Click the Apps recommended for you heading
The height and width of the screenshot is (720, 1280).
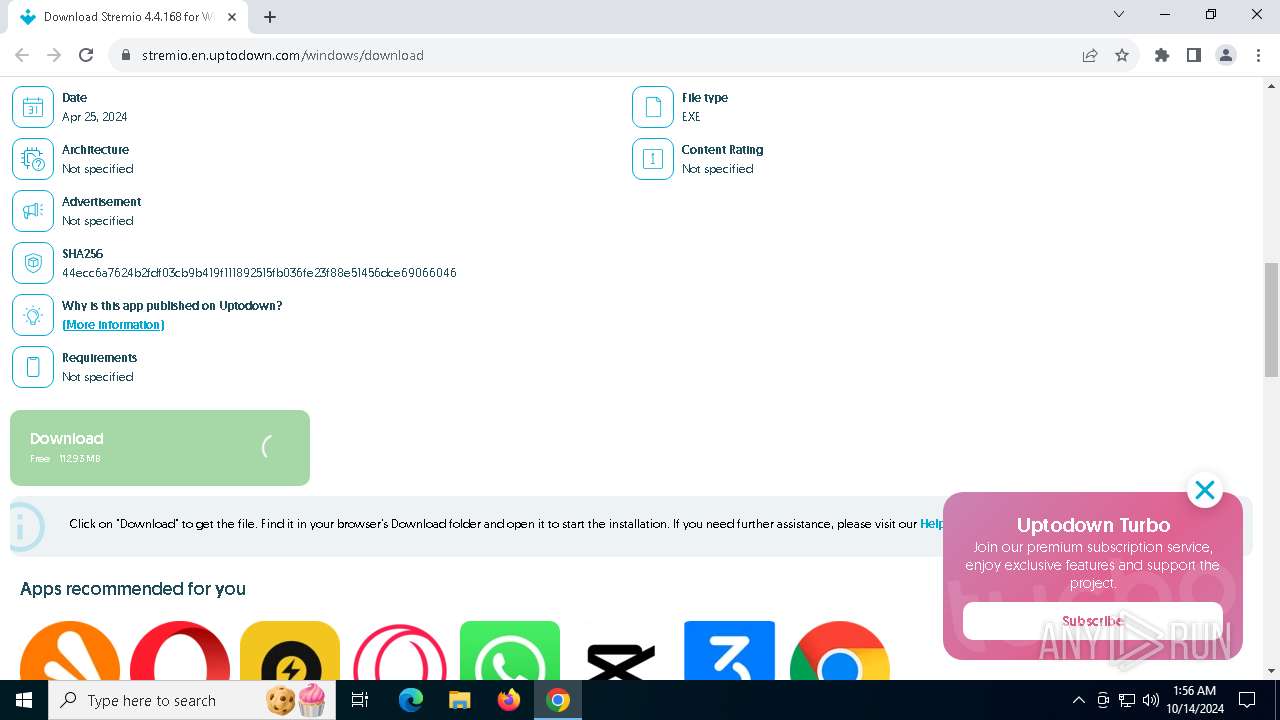point(133,589)
